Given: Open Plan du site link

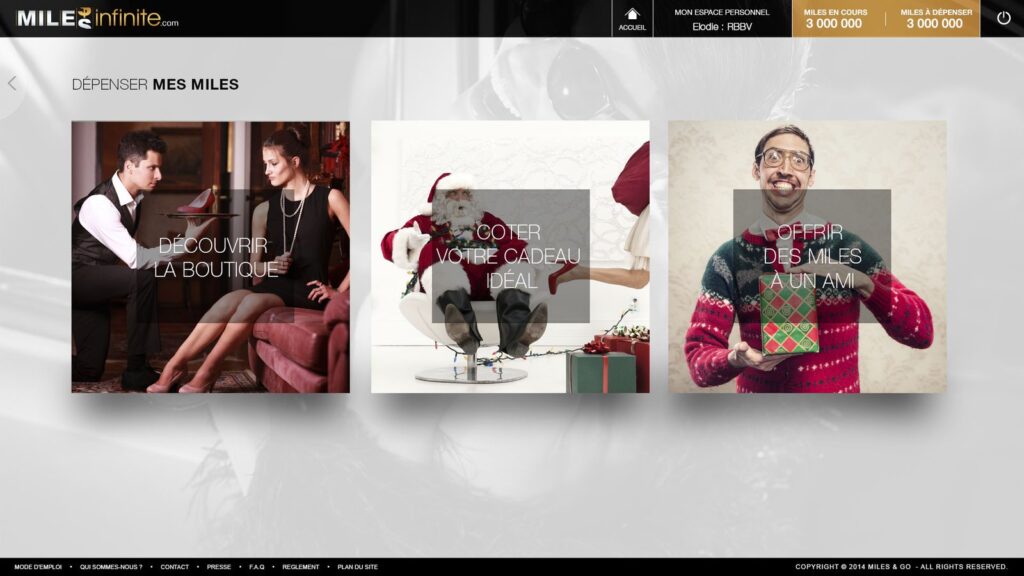Looking at the screenshot, I should (x=357, y=567).
